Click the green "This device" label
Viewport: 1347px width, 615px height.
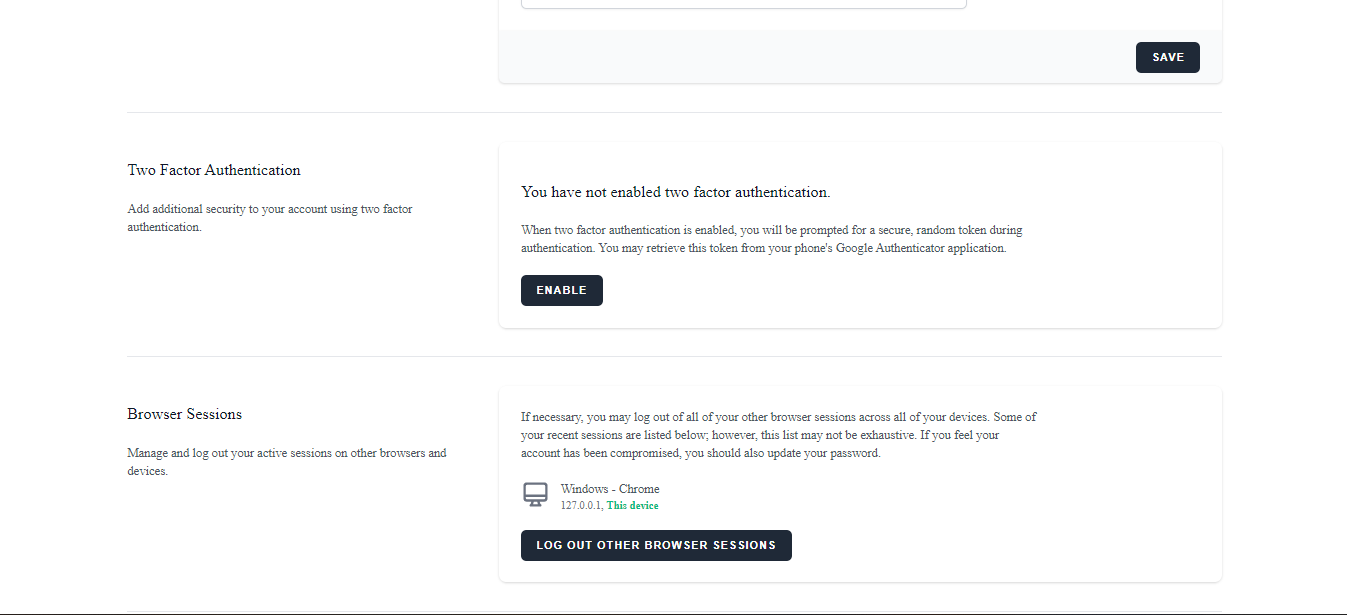tap(633, 506)
